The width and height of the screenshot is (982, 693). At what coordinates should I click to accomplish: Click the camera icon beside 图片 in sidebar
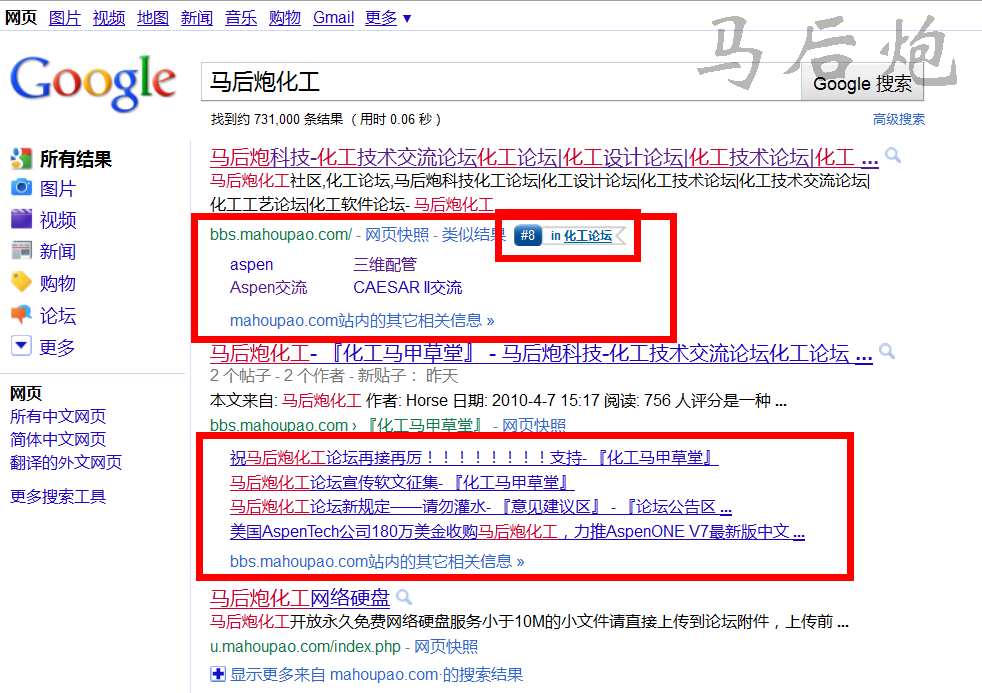pos(21,187)
